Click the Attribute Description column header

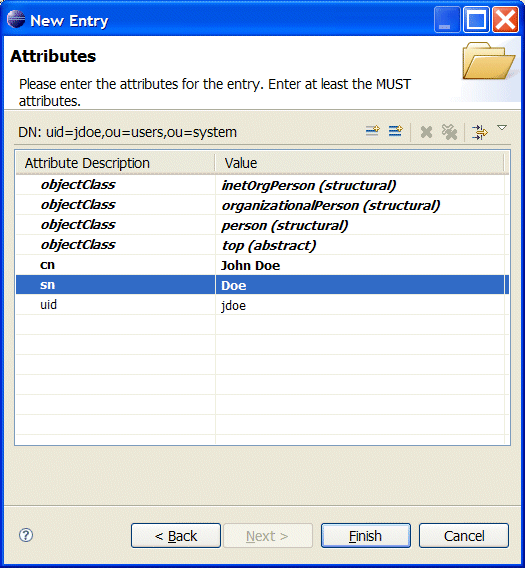tap(115, 163)
